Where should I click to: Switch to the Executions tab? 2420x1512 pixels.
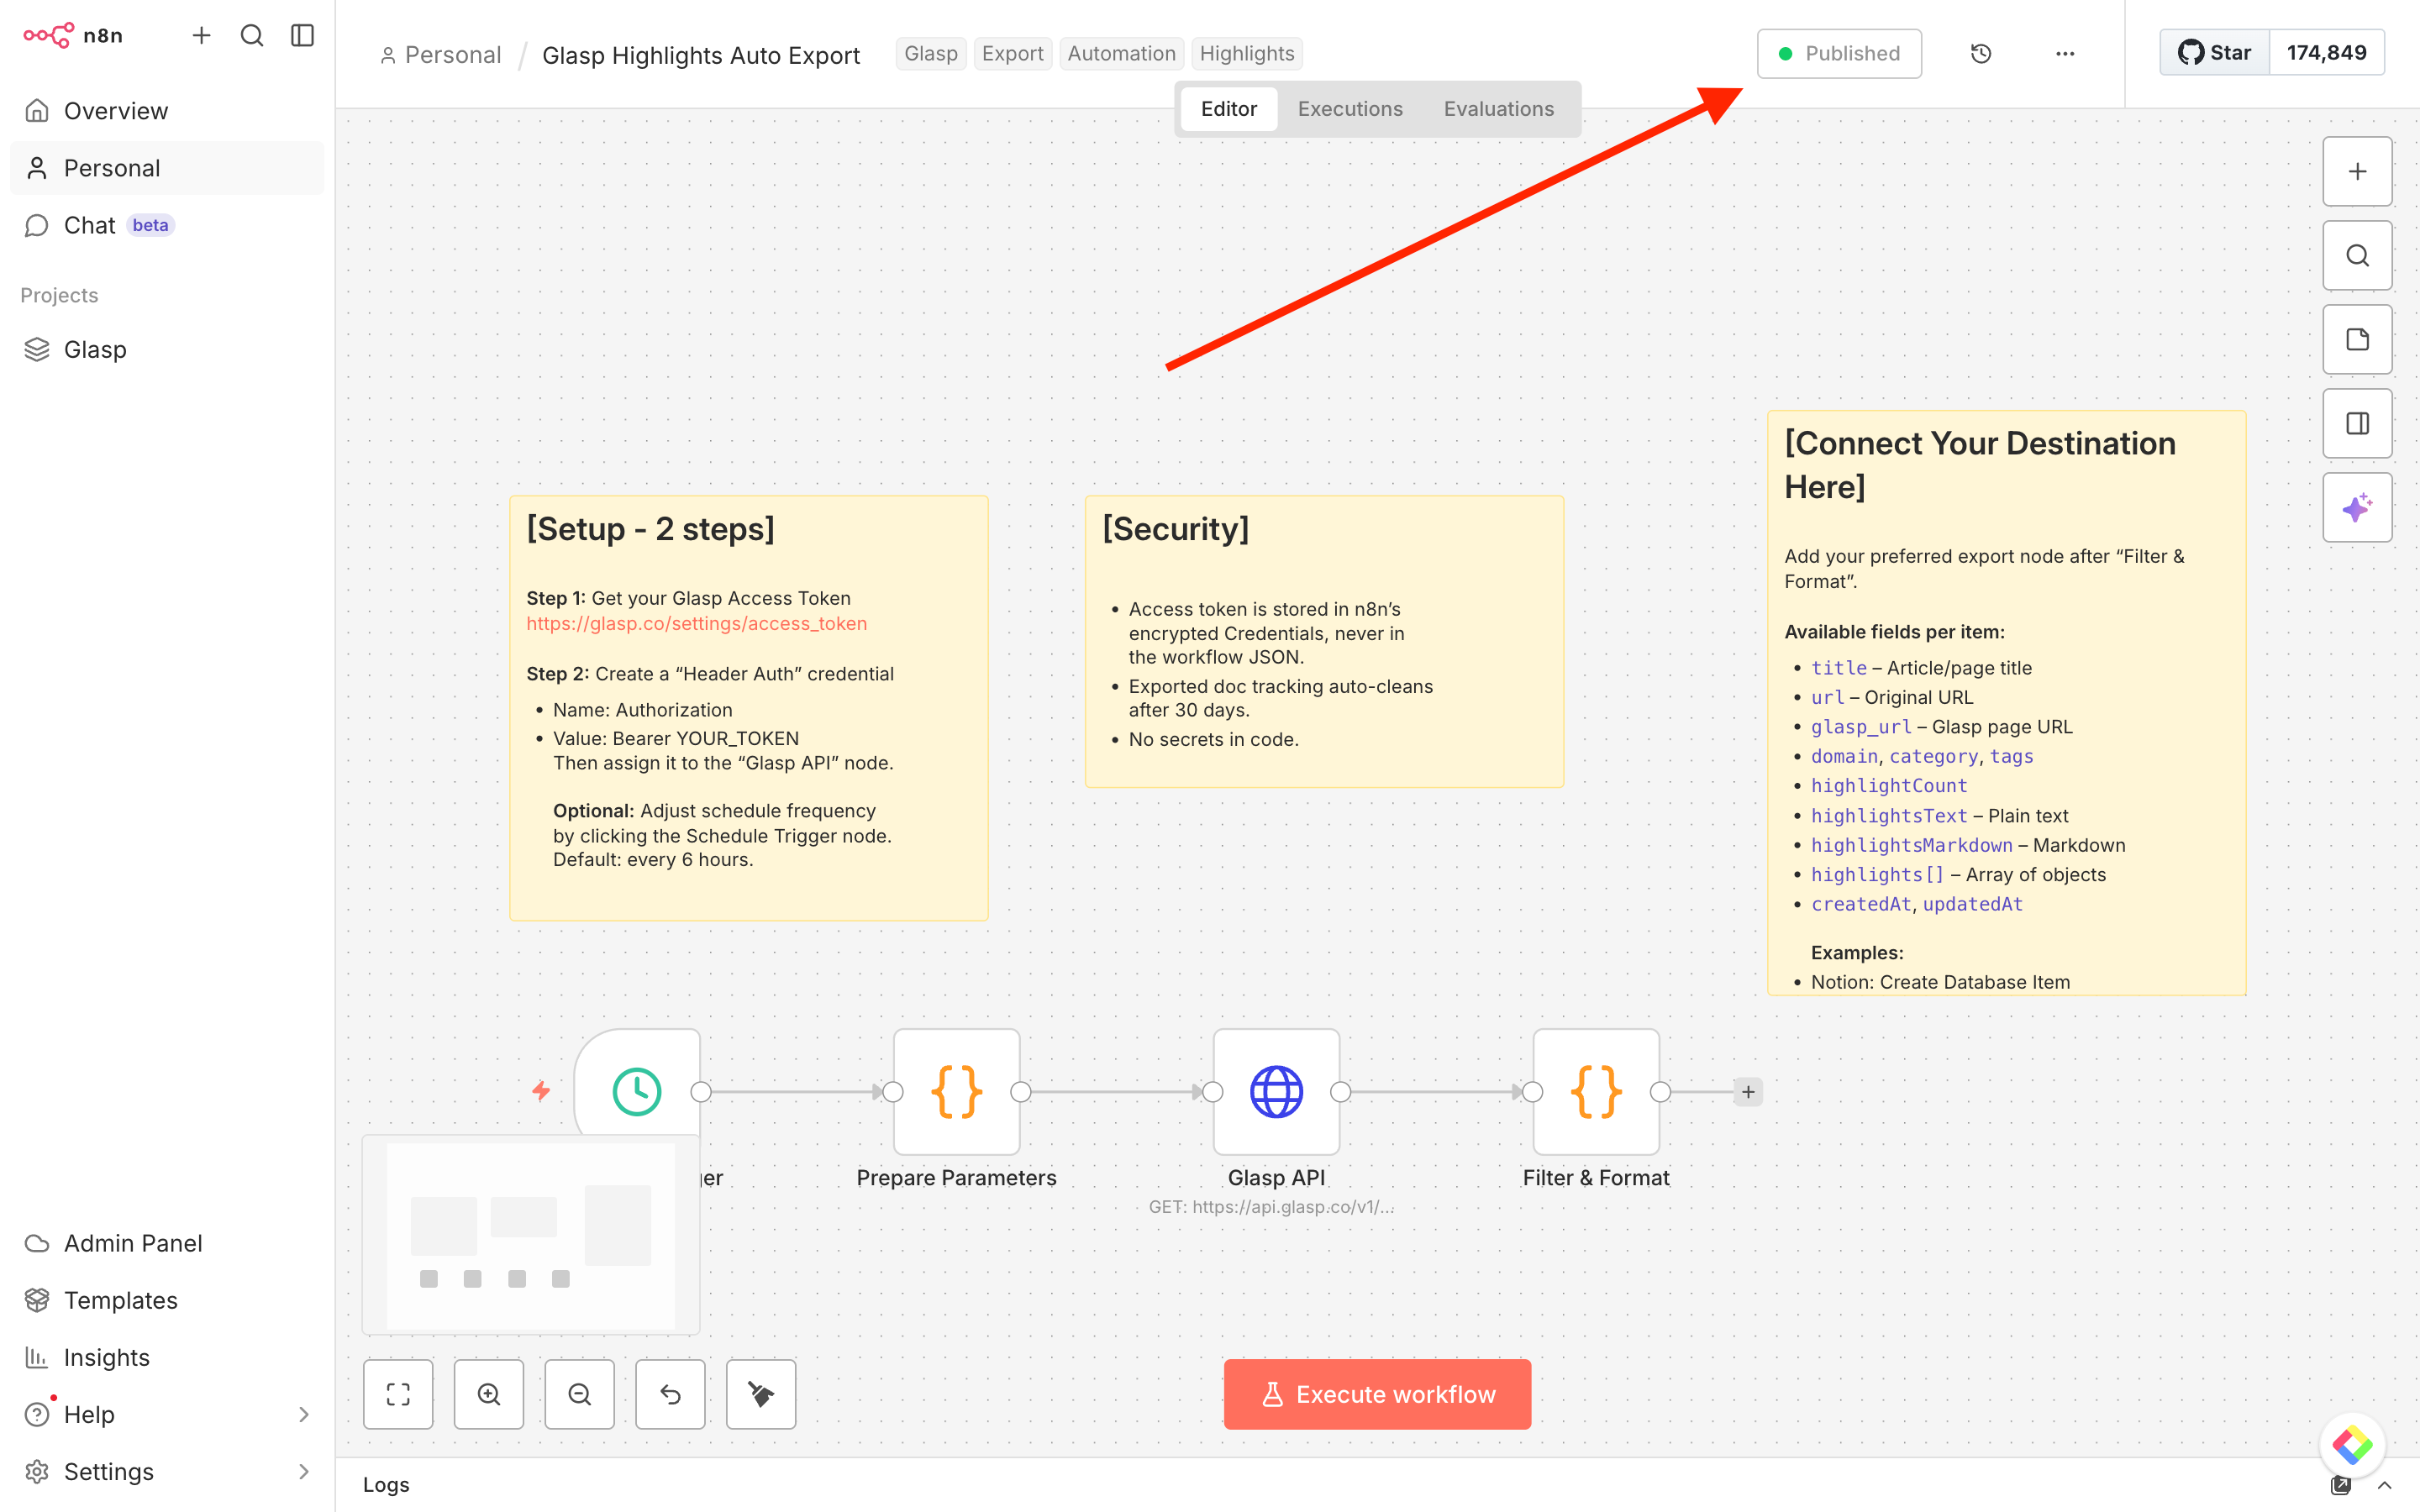pos(1350,109)
